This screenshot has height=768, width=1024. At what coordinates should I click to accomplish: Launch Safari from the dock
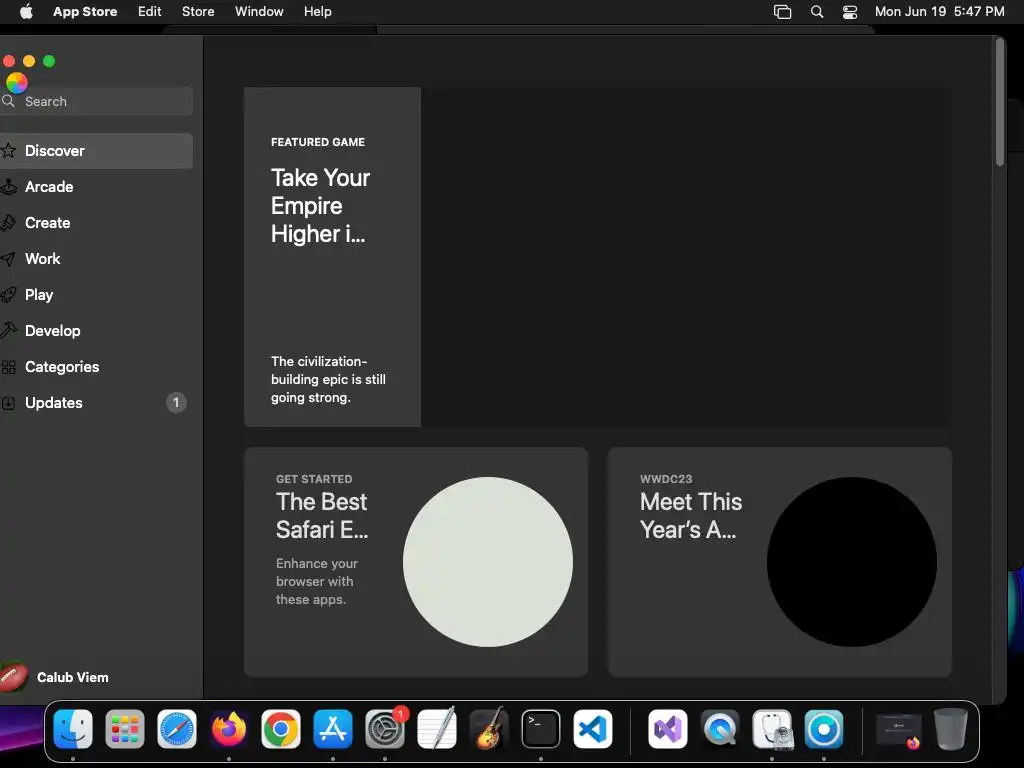tap(176, 729)
